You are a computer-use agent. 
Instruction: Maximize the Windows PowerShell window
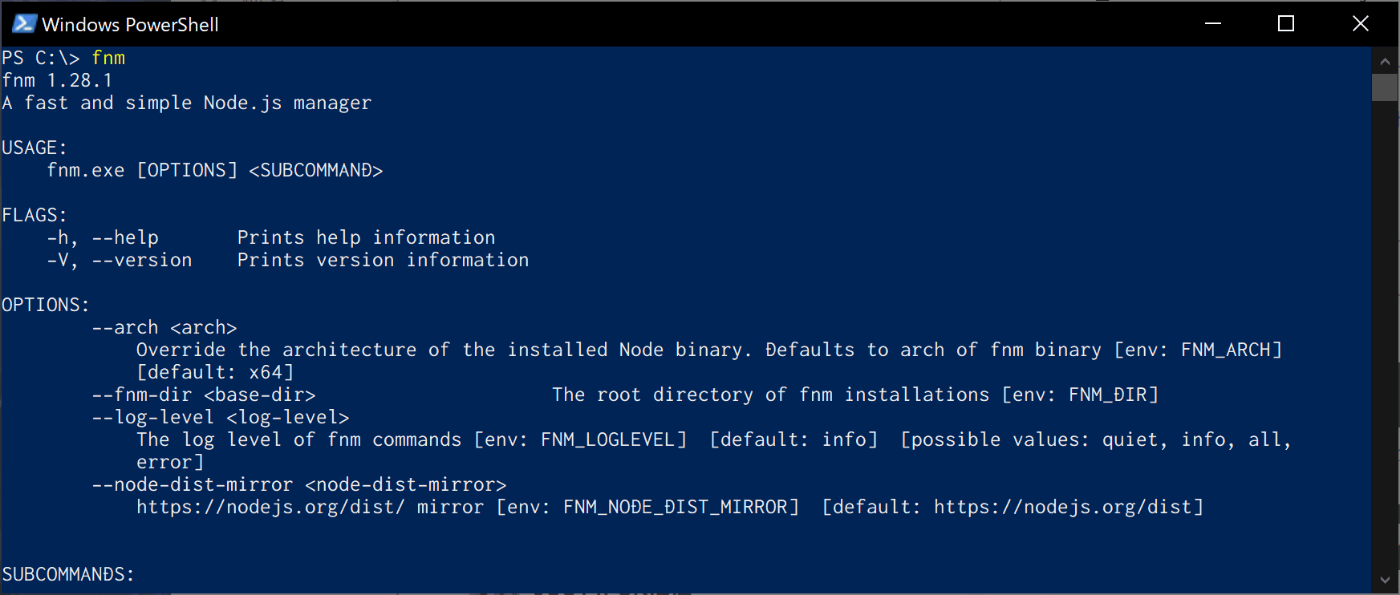click(1287, 23)
